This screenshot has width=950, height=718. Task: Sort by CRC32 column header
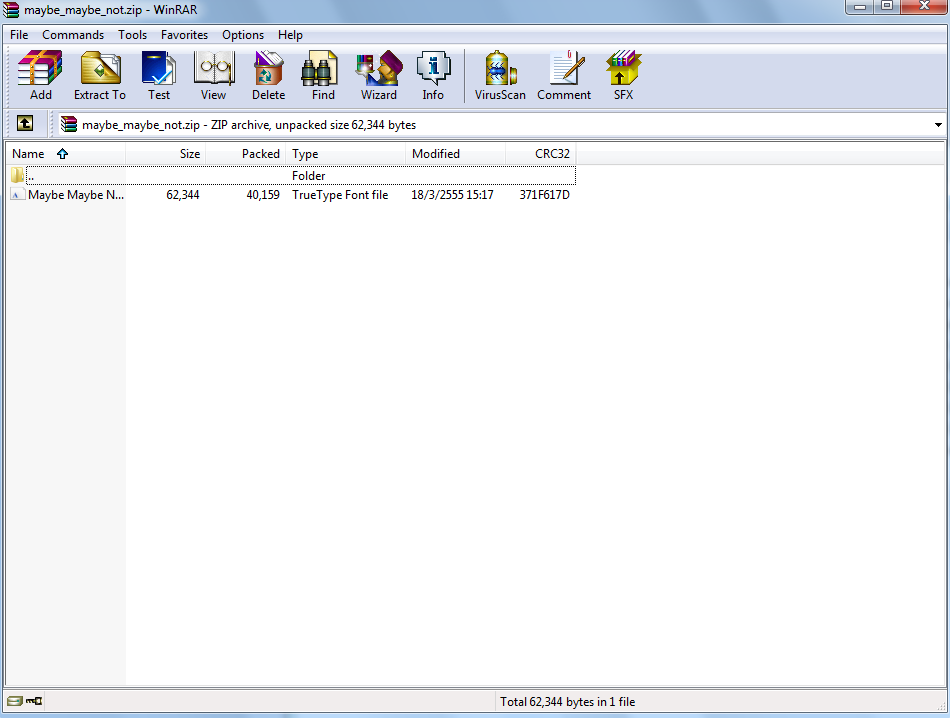(x=540, y=154)
